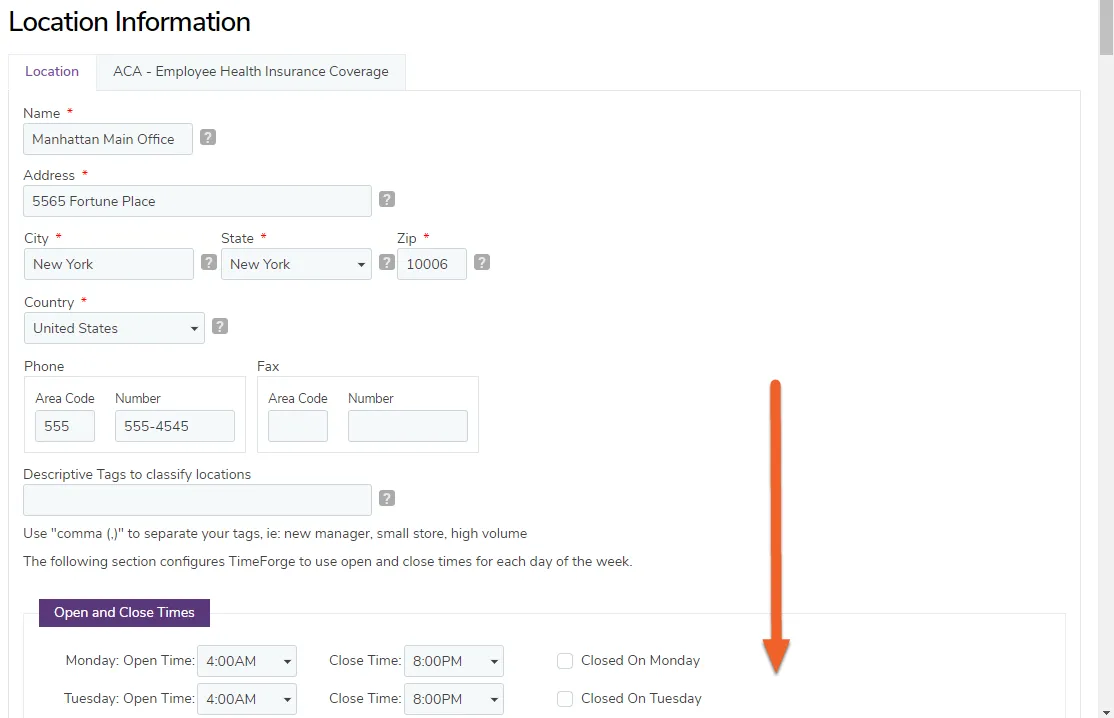The height and width of the screenshot is (718, 1114).
Task: Click the Address field with 5565 Fortune Place
Action: [x=198, y=201]
